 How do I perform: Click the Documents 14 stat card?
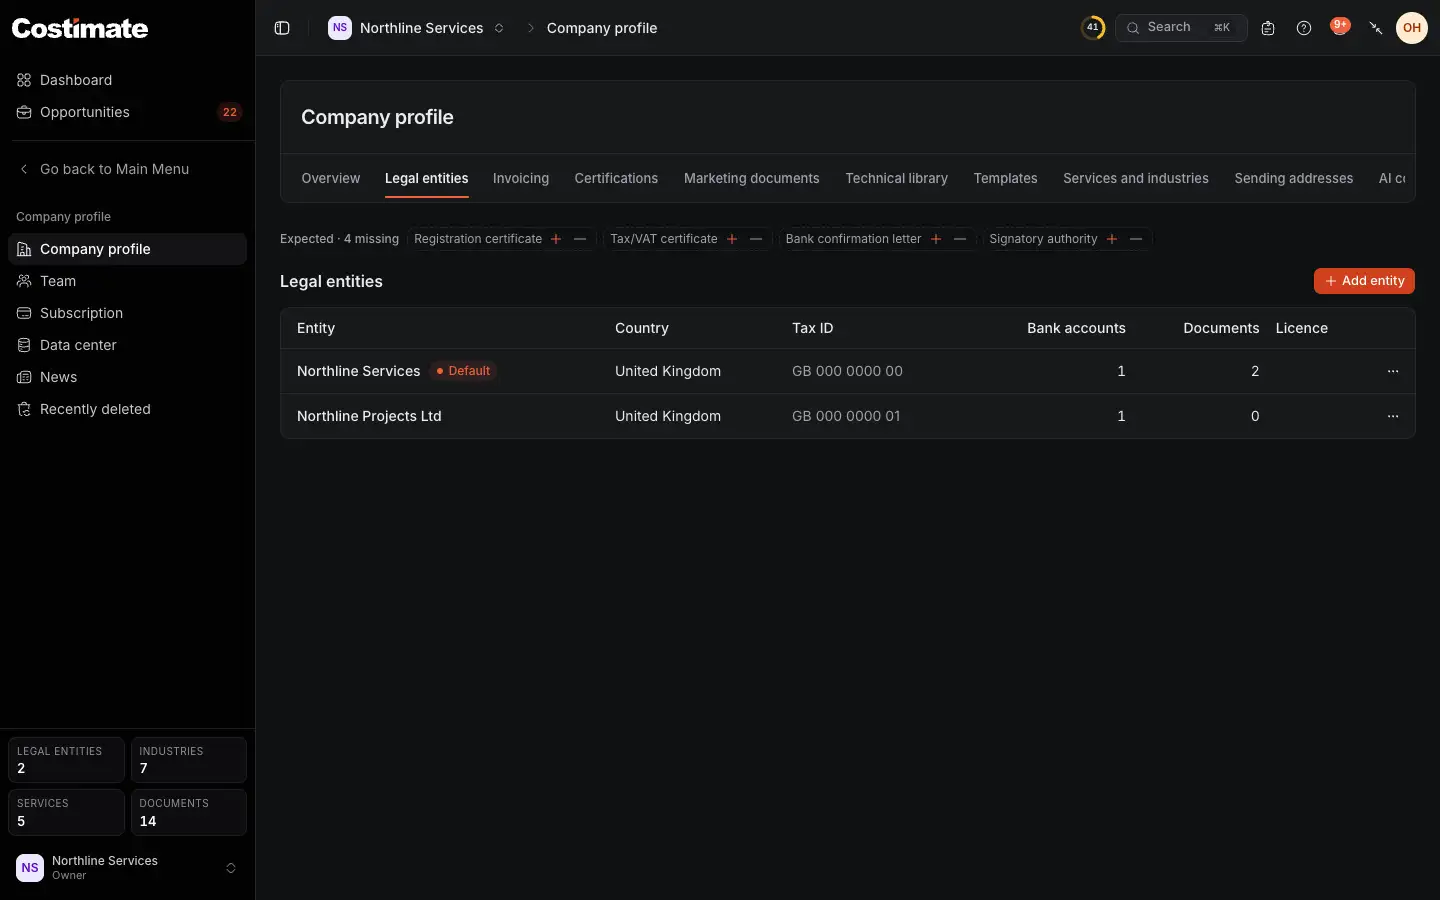point(189,812)
